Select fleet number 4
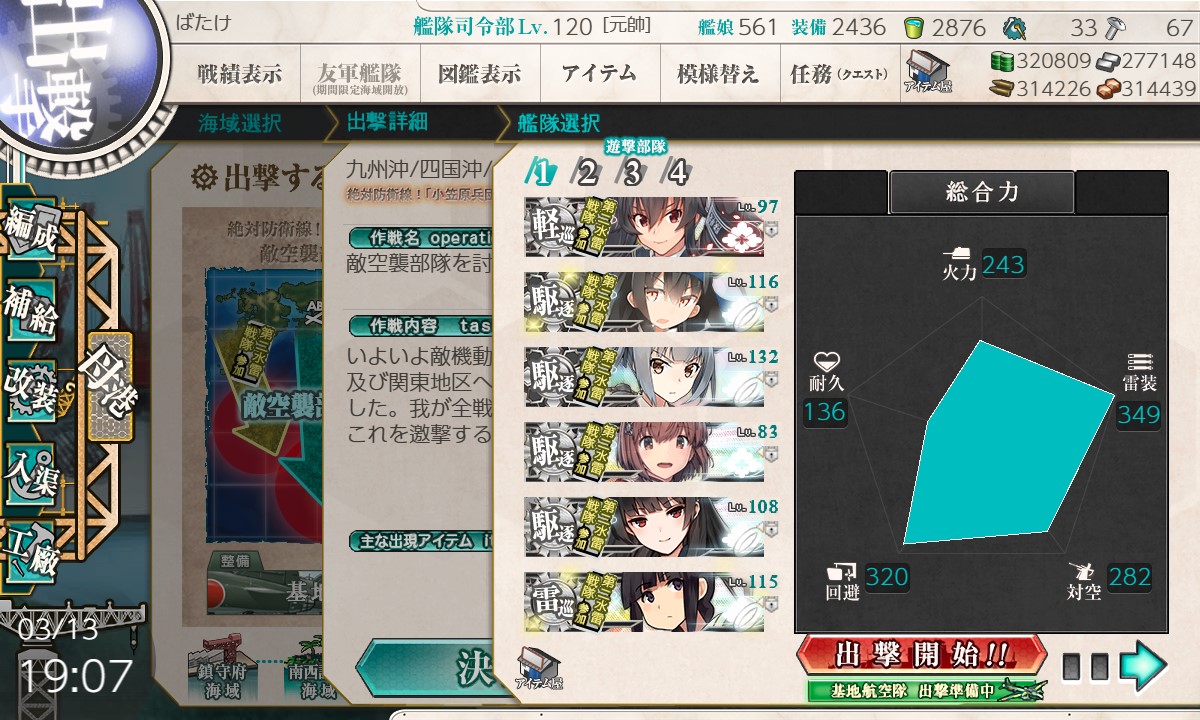Viewport: 1200px width, 720px height. point(677,173)
